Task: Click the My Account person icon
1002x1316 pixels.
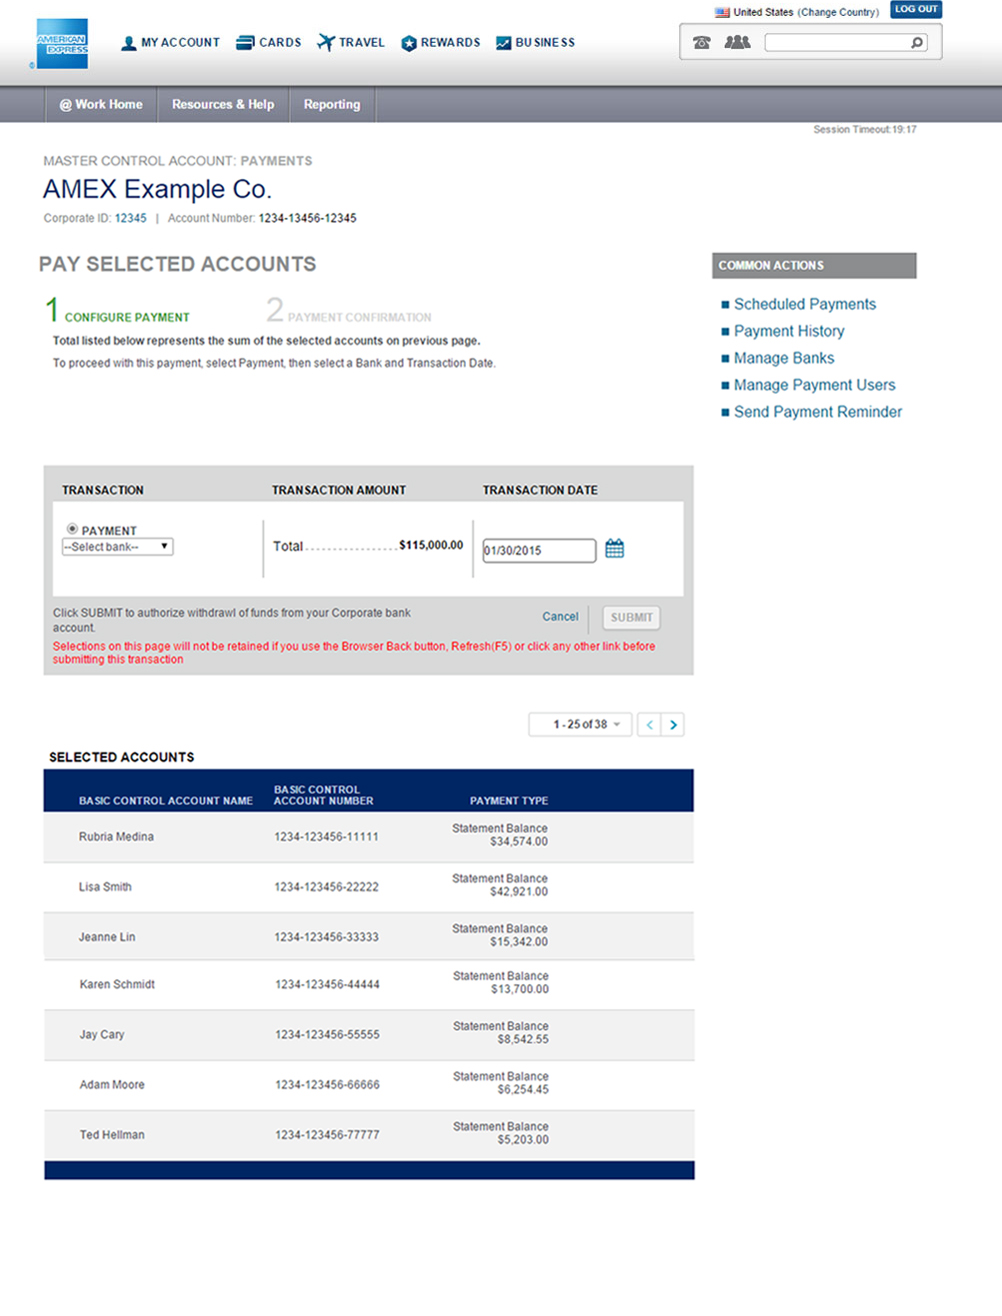Action: click(x=128, y=43)
